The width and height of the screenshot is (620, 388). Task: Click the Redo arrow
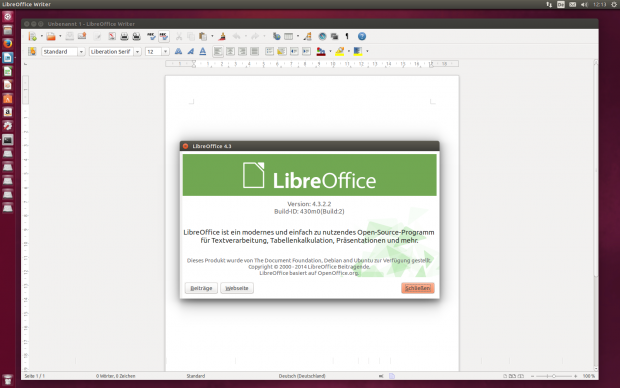pos(255,36)
